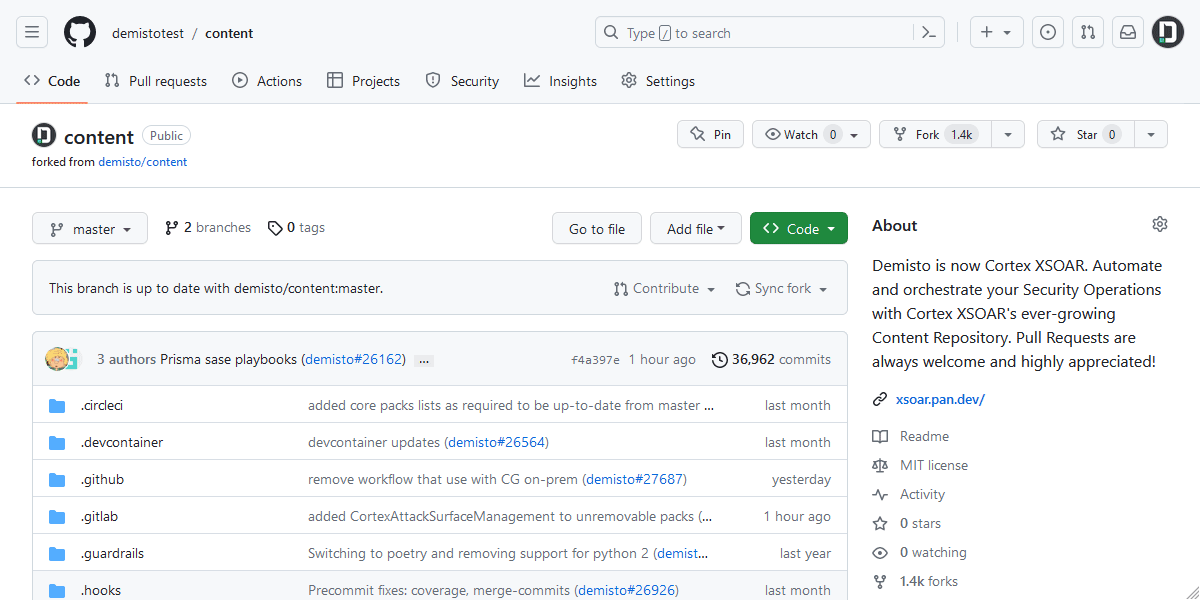Switch to the Security tab

pyautogui.click(x=462, y=81)
